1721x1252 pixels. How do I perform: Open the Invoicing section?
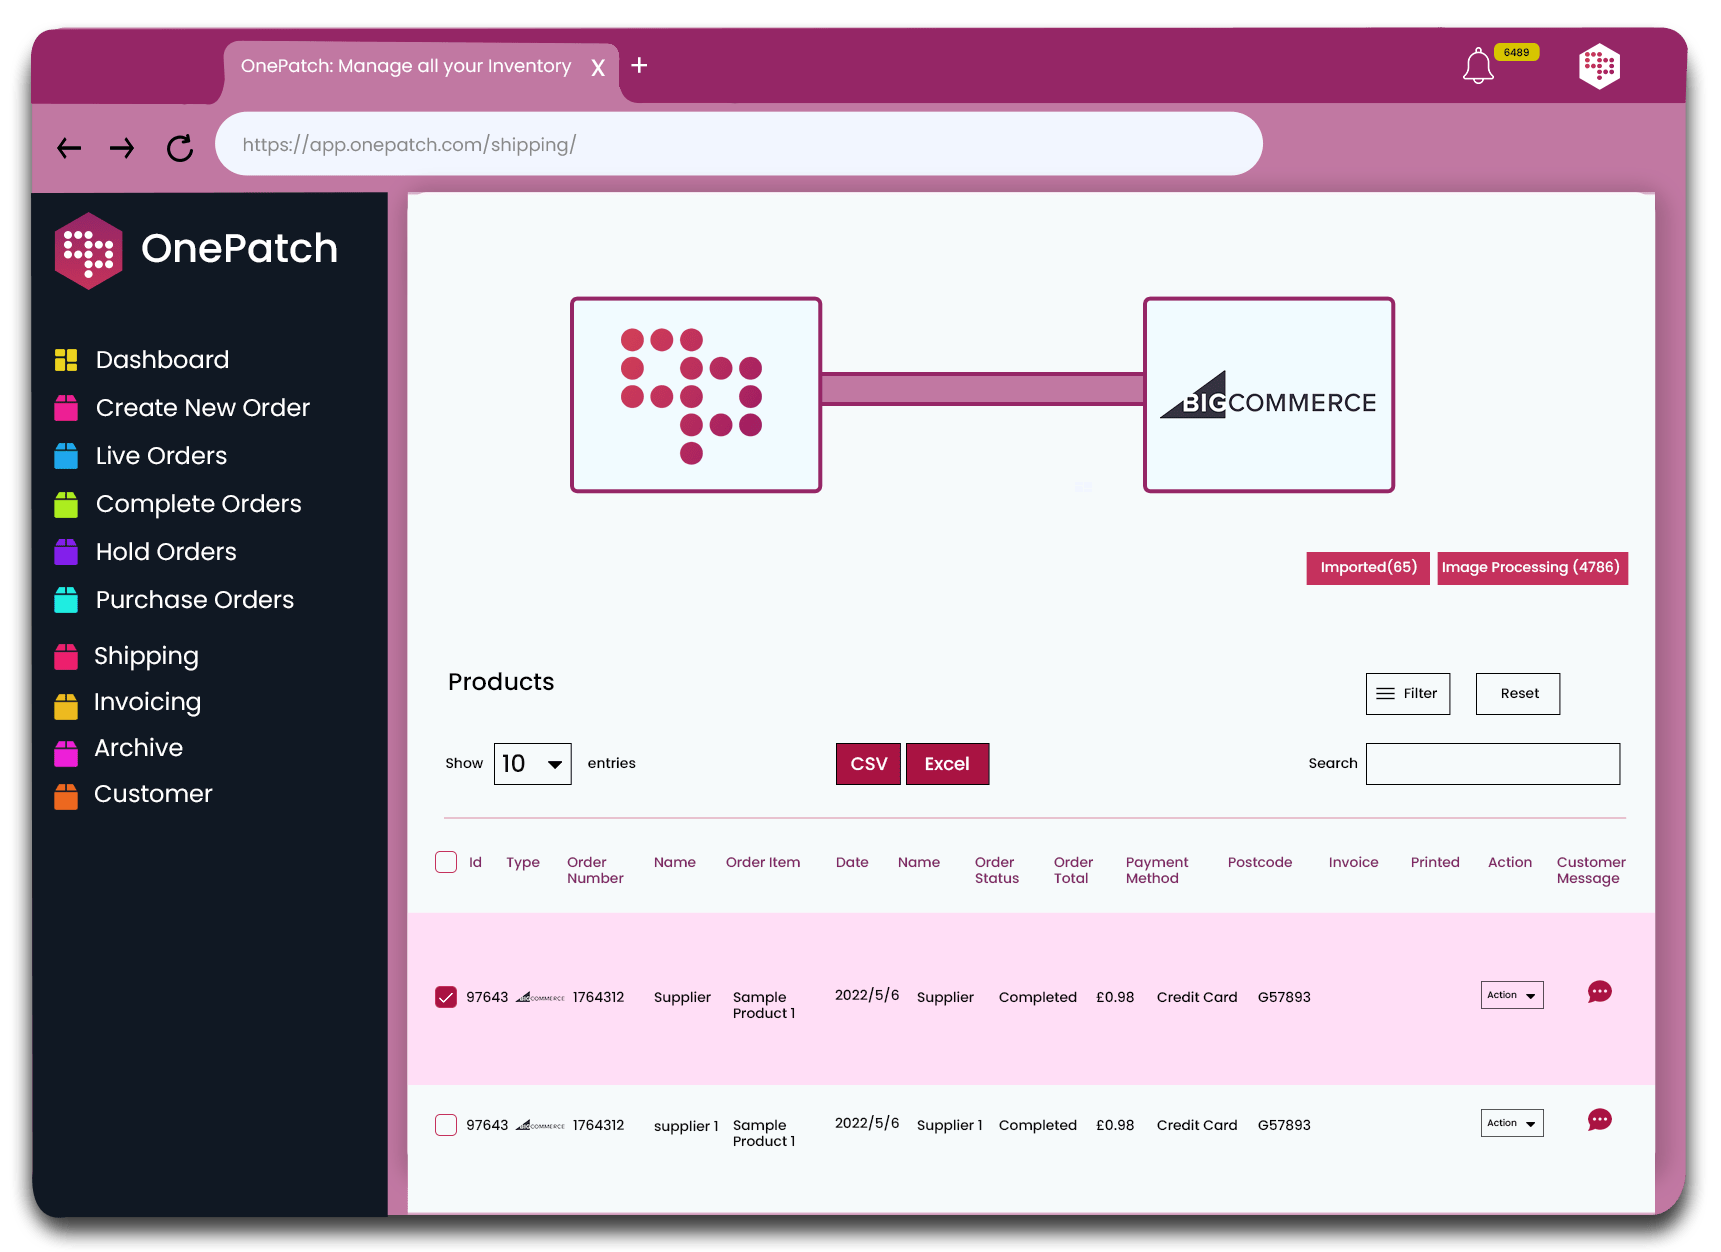pos(148,701)
